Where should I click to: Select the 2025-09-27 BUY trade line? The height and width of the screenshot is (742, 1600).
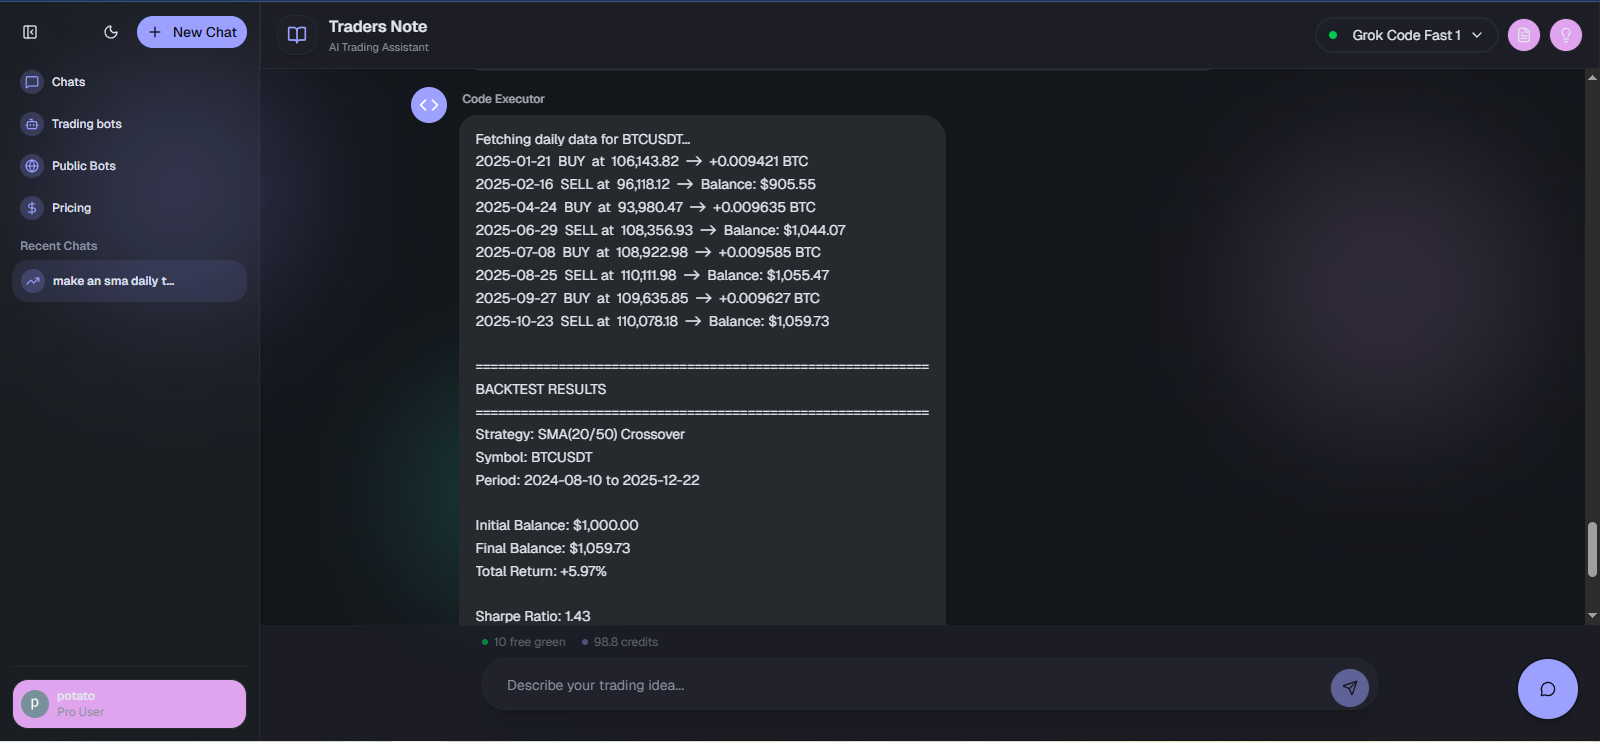click(647, 298)
